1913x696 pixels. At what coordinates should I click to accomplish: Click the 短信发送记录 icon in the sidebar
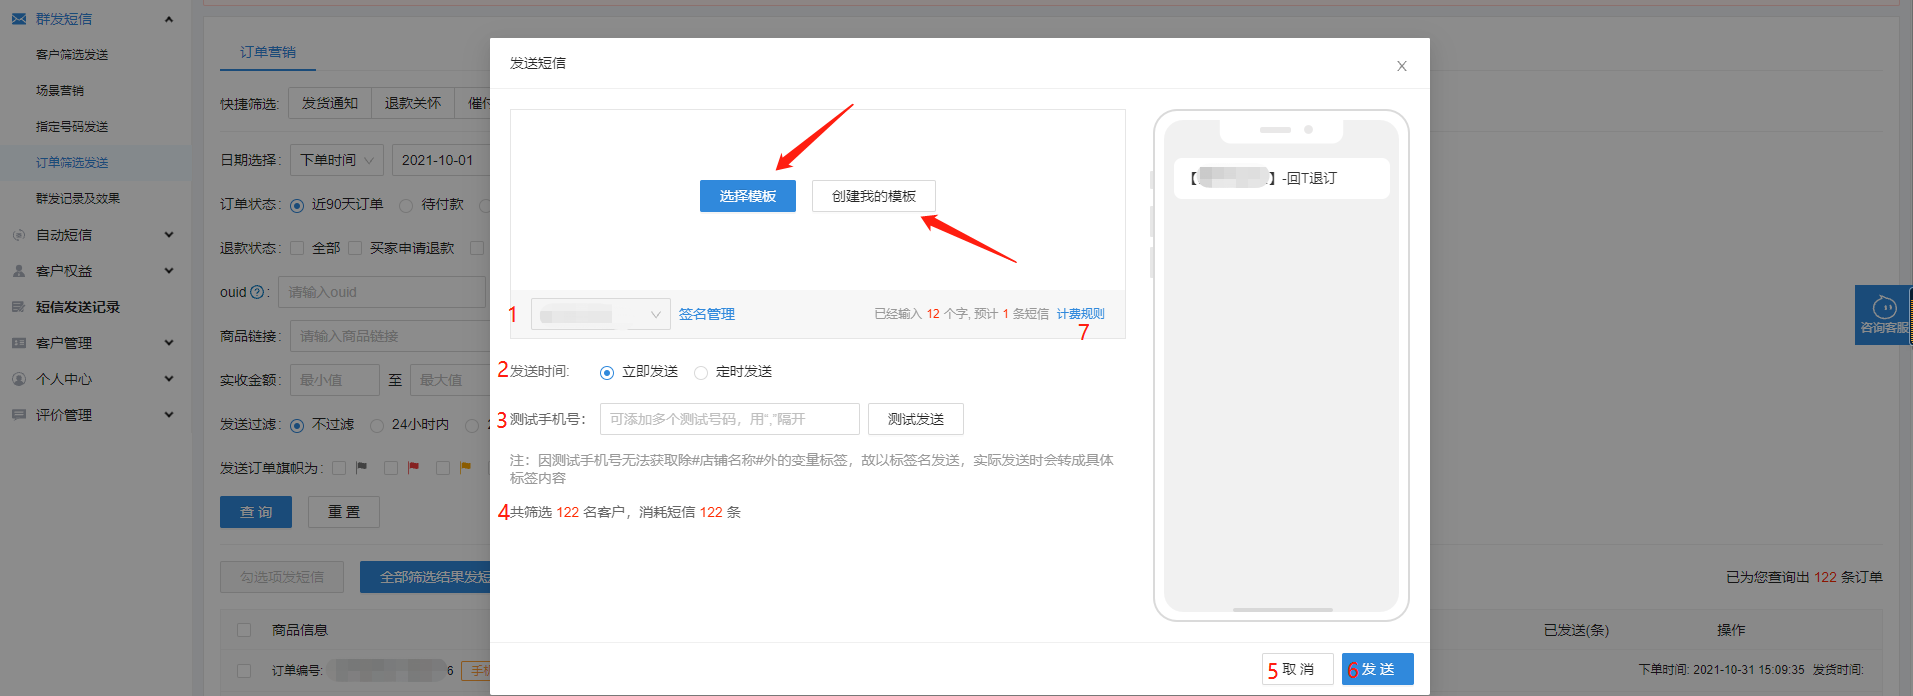pos(19,307)
